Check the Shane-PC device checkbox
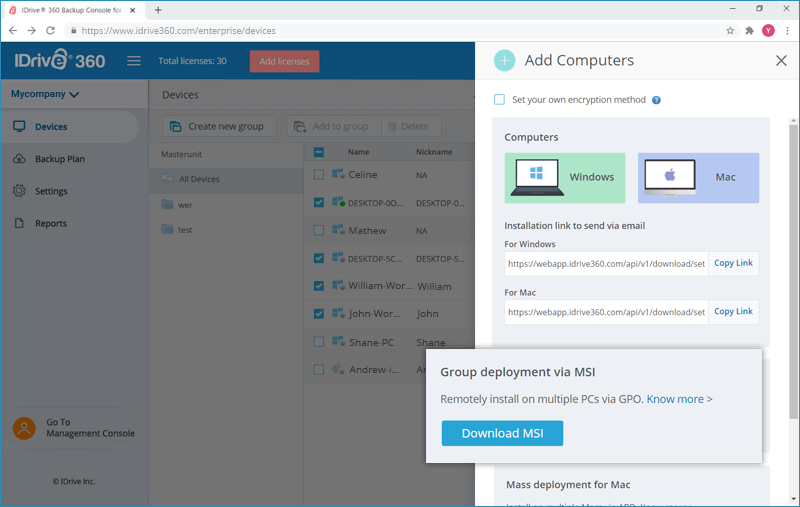 pos(319,342)
